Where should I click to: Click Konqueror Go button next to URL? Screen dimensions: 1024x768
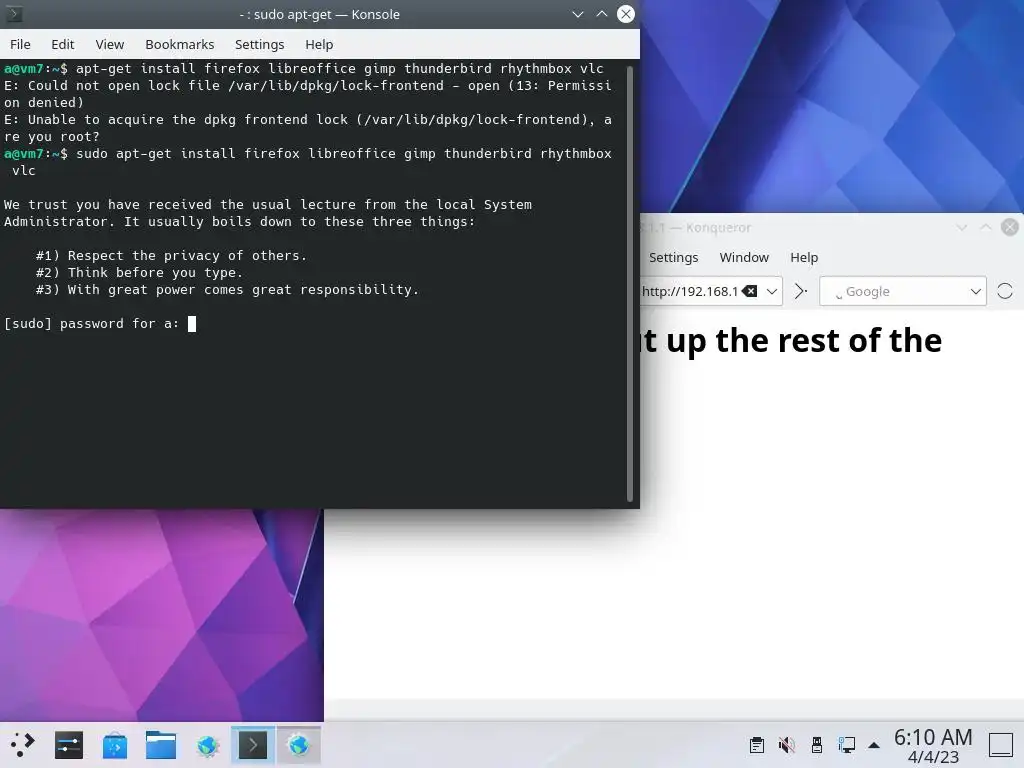click(801, 291)
